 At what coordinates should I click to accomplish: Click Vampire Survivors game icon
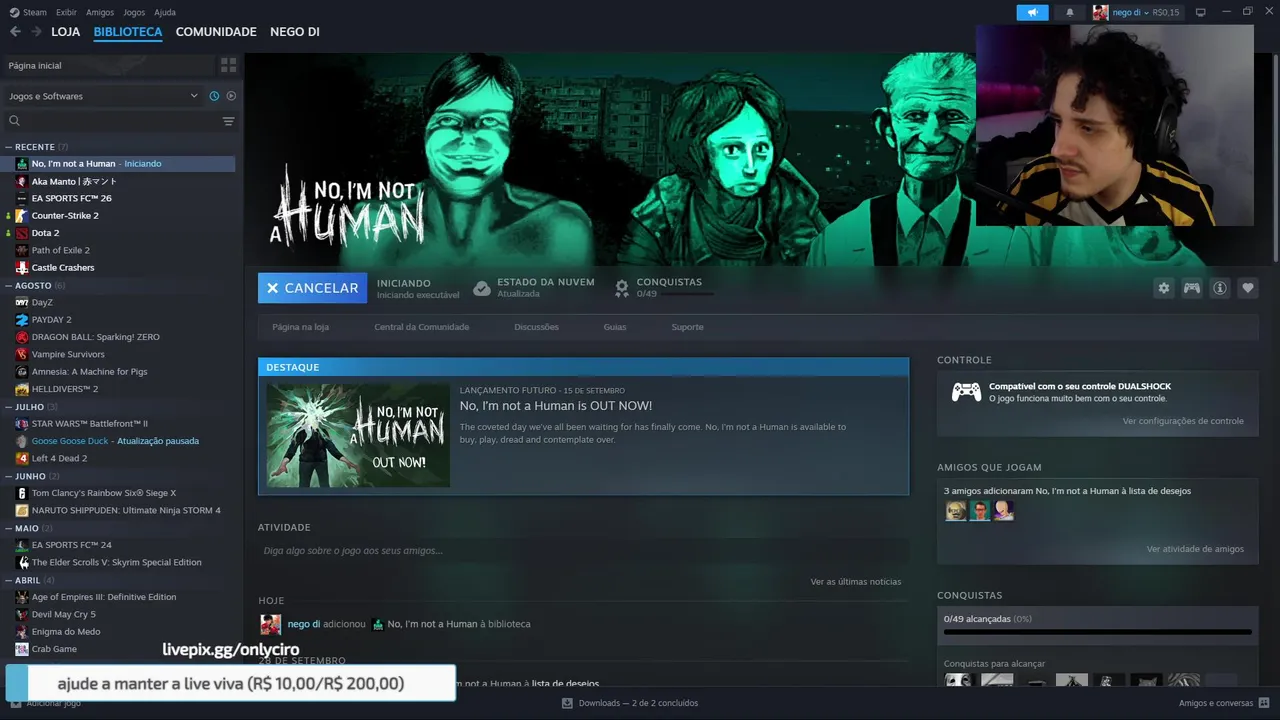(x=22, y=354)
